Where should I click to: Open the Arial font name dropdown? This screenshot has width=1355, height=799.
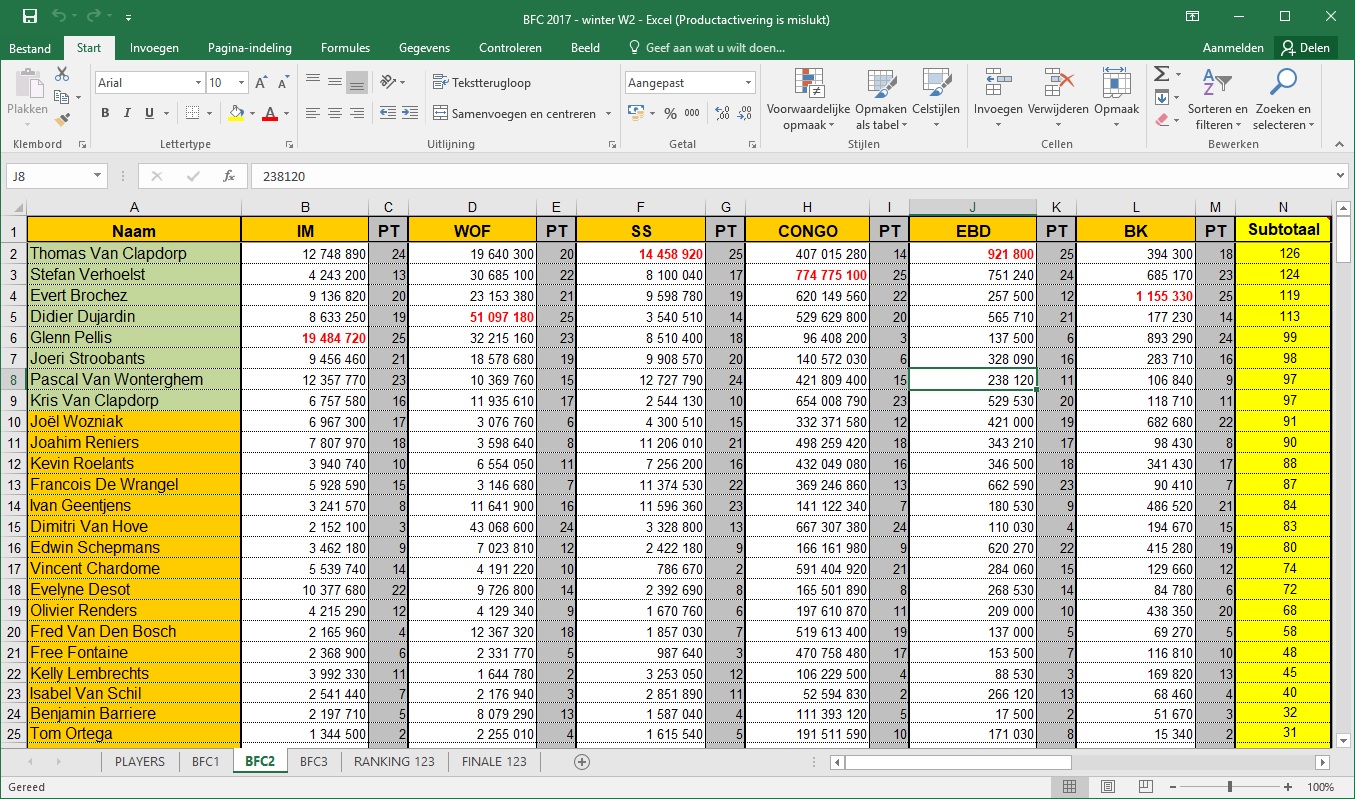197,83
